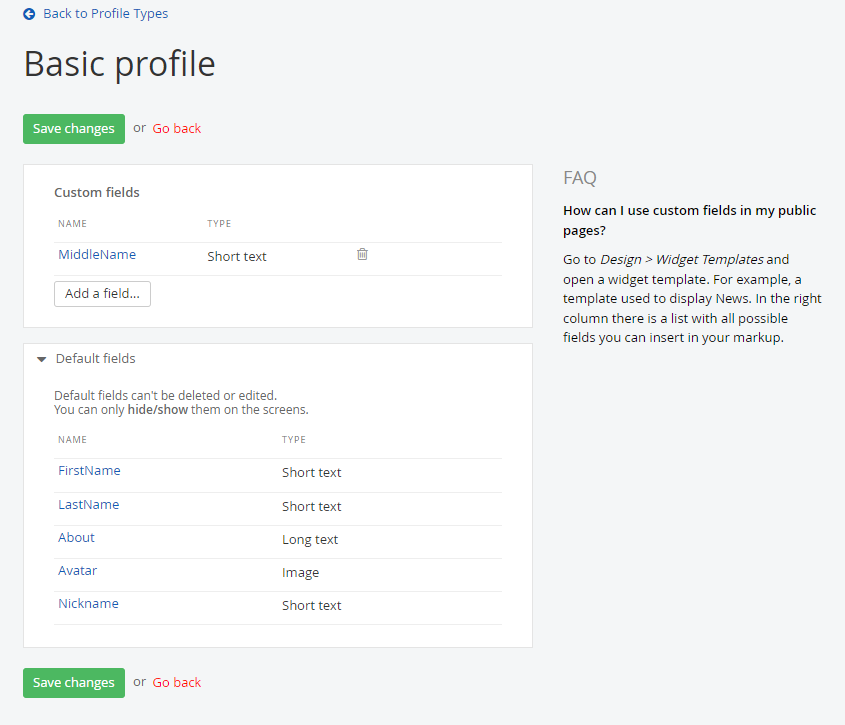Delete the MiddleName field with trash icon
Screen dimensions: 845x725
click(362, 254)
